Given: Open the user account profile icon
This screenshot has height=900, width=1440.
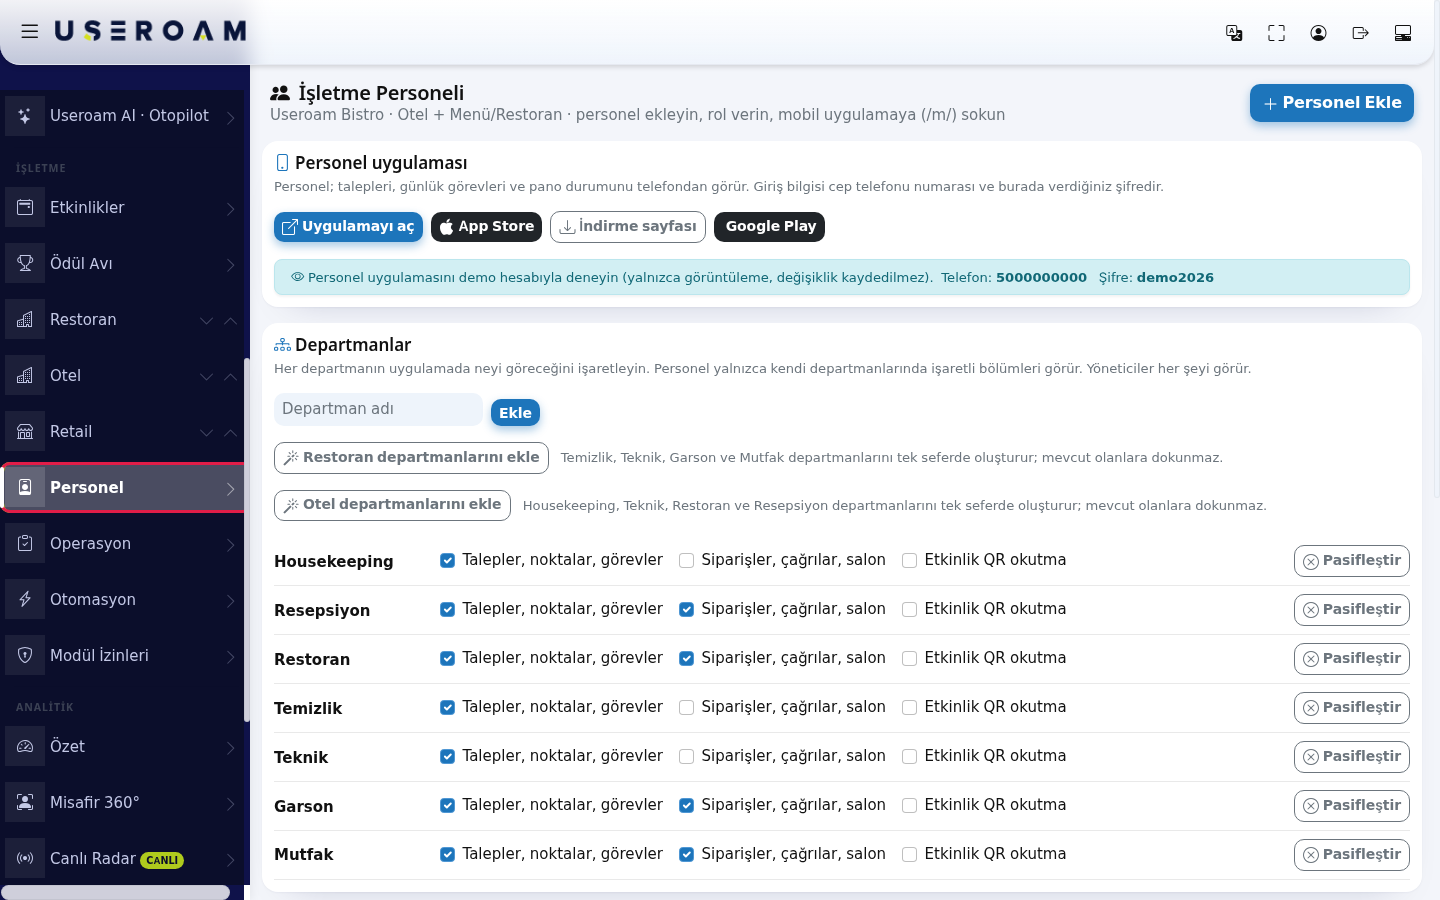Looking at the screenshot, I should point(1318,33).
